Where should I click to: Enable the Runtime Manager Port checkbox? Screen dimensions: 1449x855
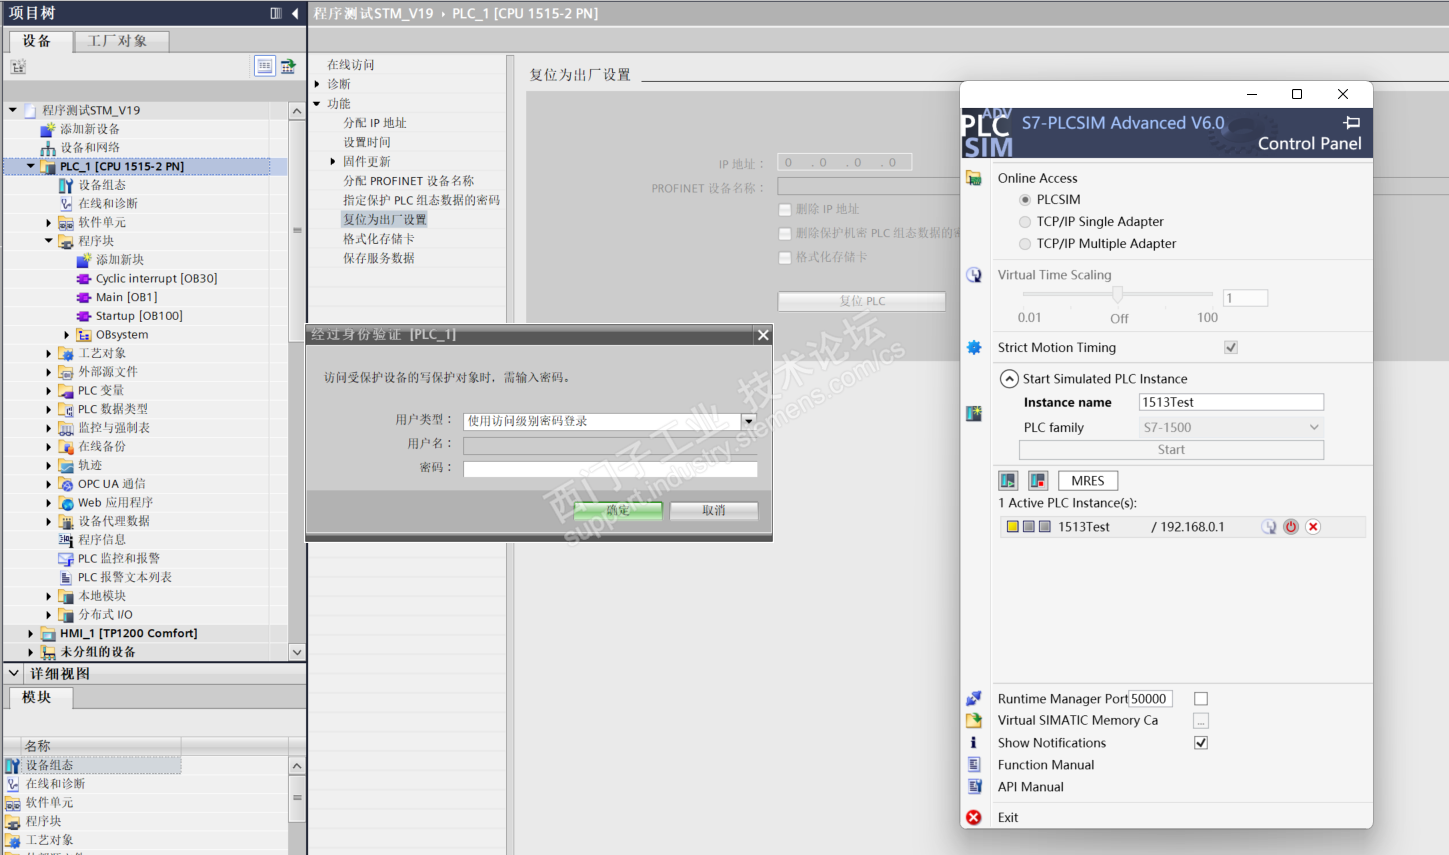(x=1201, y=699)
